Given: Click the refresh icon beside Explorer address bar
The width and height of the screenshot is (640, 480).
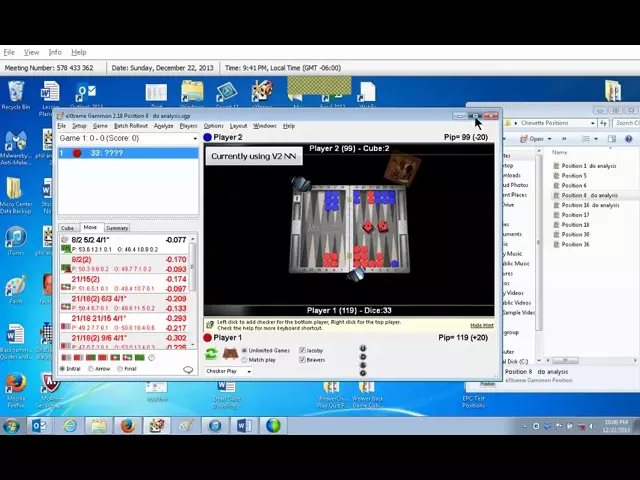Looking at the screenshot, I should (603, 123).
